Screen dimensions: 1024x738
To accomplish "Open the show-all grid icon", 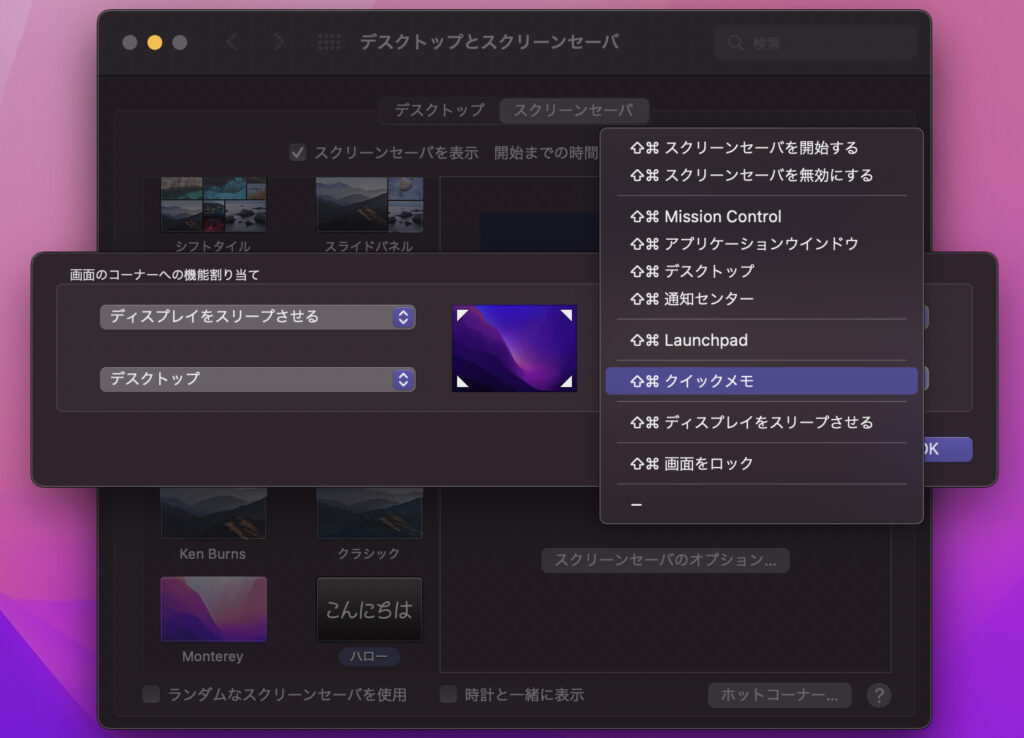I will point(329,42).
